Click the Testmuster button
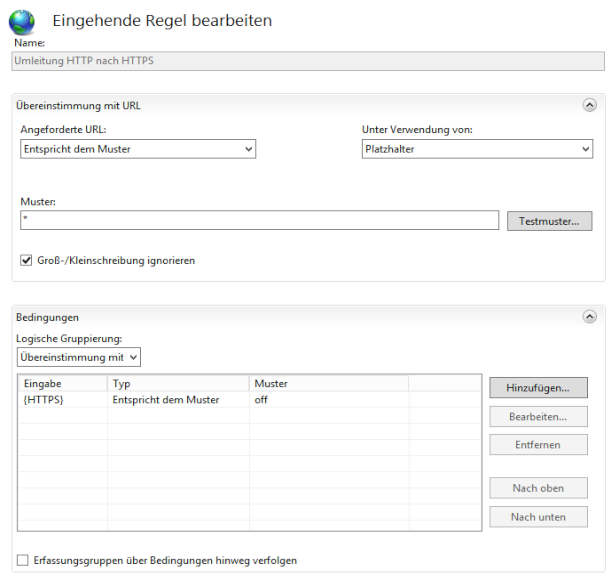This screenshot has width=616, height=582. (549, 221)
